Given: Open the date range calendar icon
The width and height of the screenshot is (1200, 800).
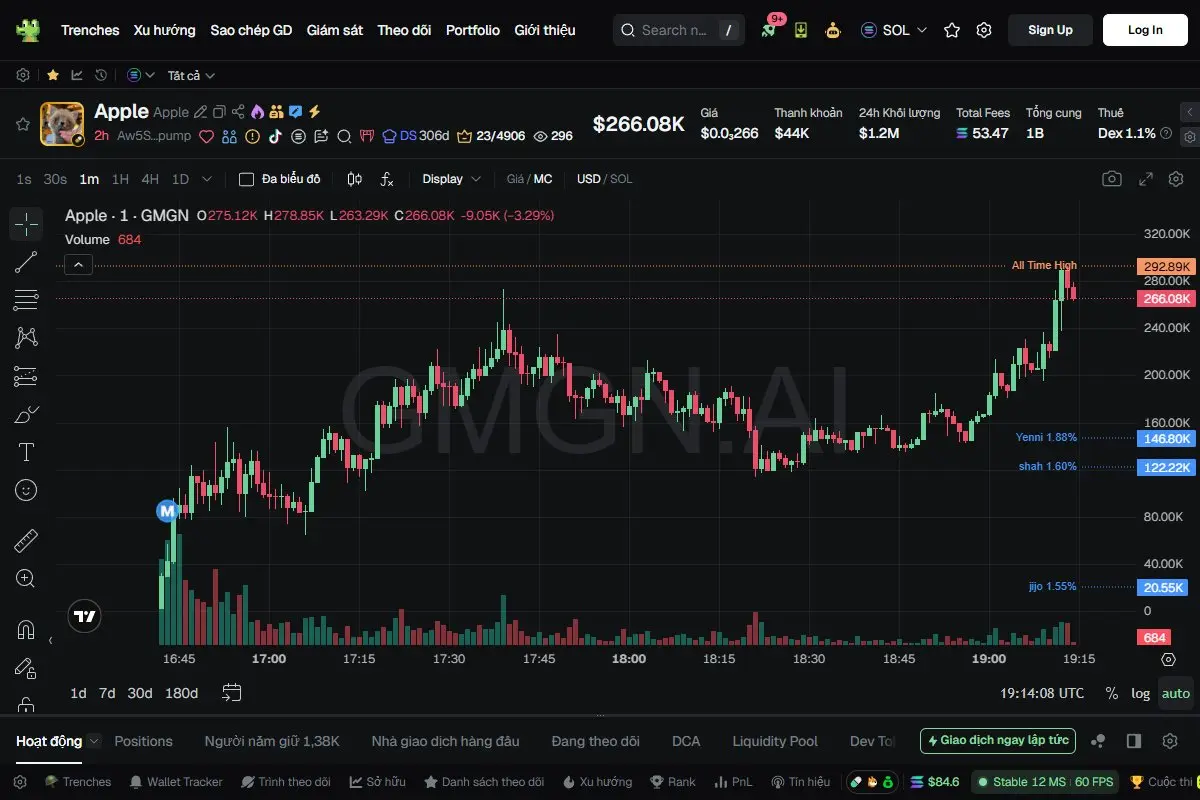Looking at the screenshot, I should (232, 693).
